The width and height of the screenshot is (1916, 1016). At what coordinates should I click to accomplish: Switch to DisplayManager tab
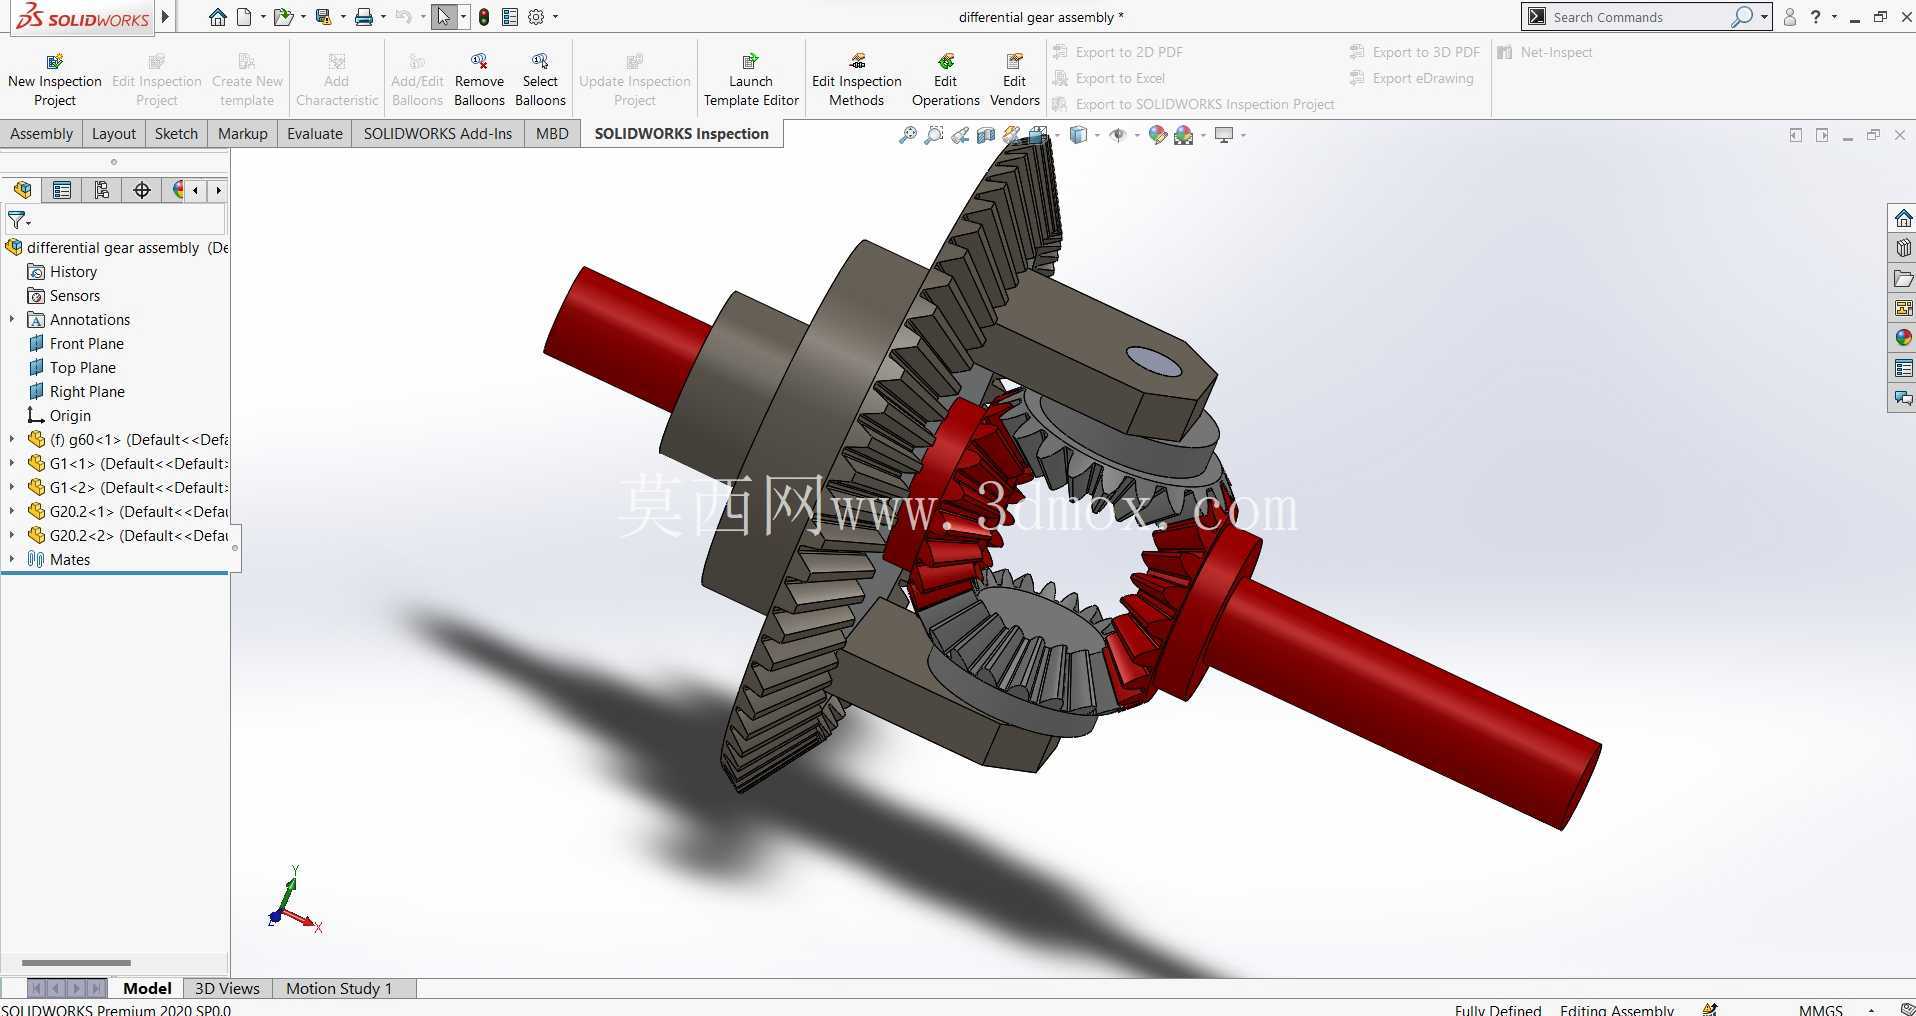coord(178,190)
